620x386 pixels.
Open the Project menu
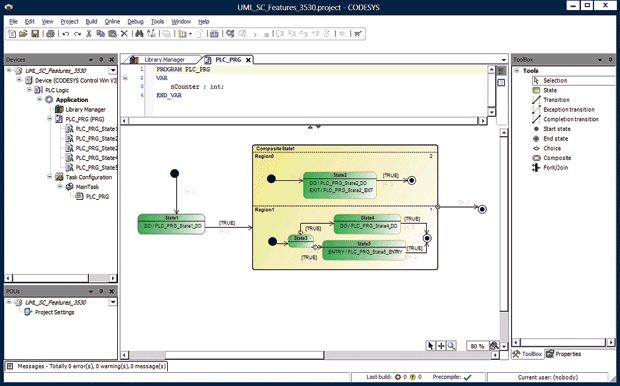(x=70, y=21)
